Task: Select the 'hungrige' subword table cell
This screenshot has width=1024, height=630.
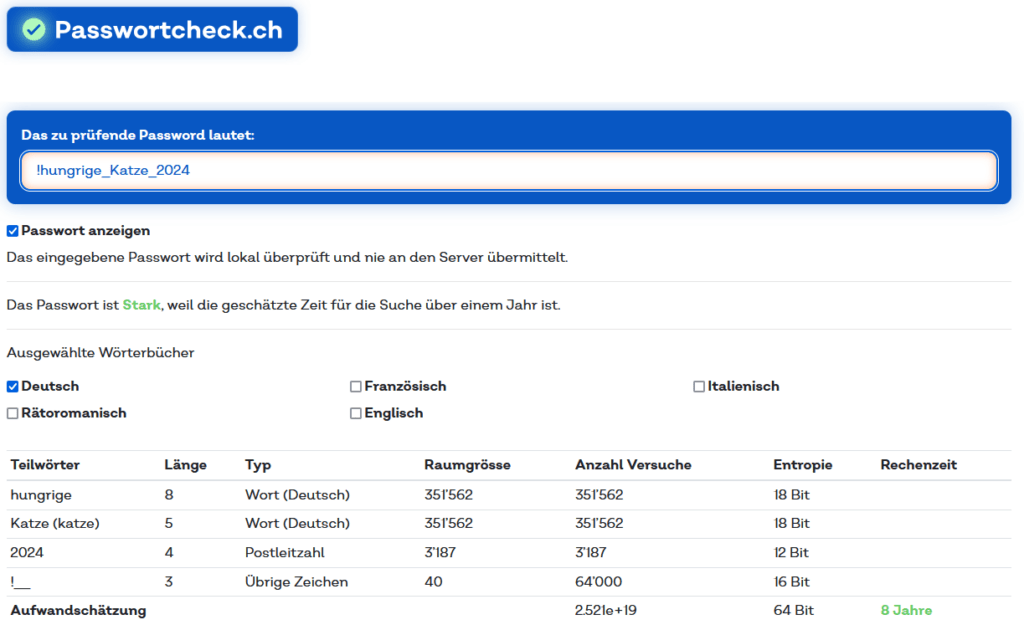Action: click(x=41, y=494)
